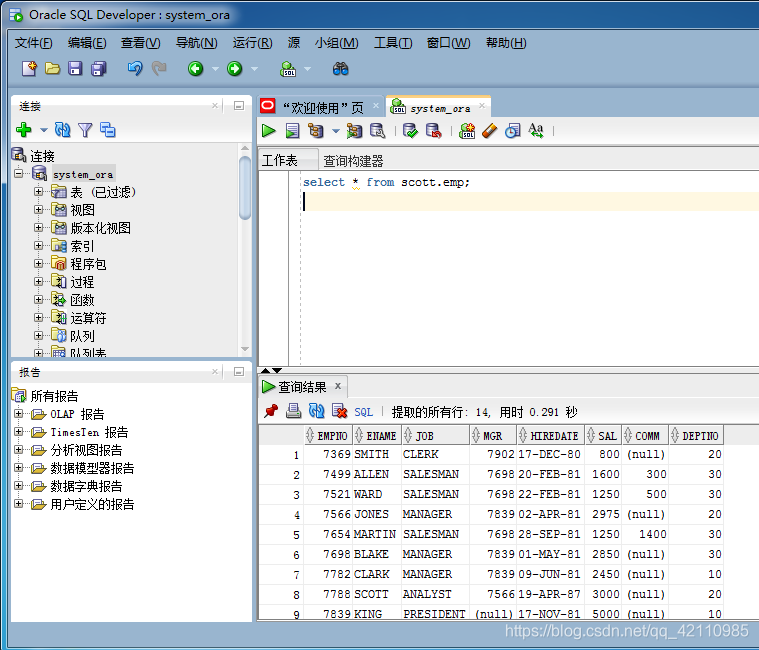Click the New file icon in main toolbar
The image size is (759, 650).
click(29, 69)
